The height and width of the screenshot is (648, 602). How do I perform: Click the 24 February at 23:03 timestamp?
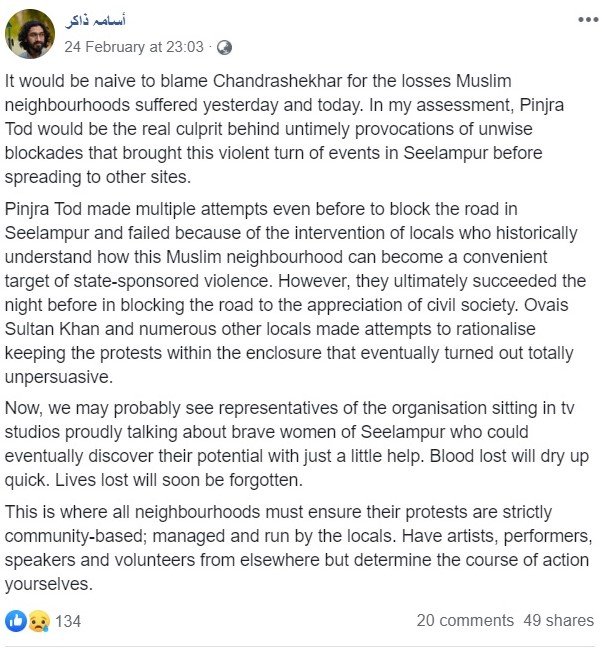coord(134,46)
